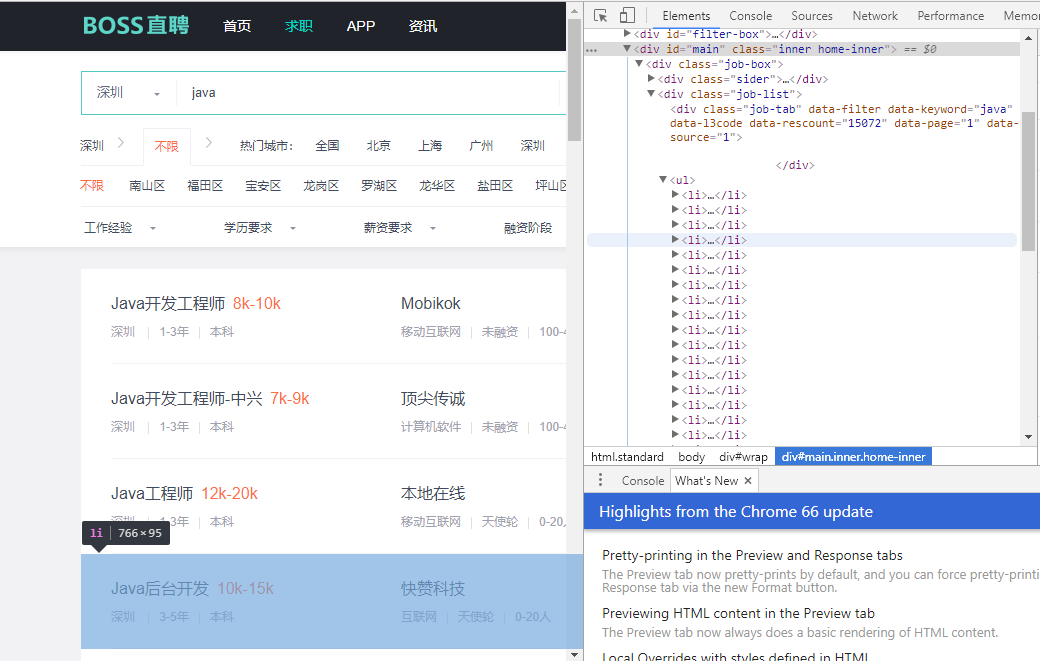
Task: Select div#main.inner.home-inner in breadcrumb
Action: point(853,457)
